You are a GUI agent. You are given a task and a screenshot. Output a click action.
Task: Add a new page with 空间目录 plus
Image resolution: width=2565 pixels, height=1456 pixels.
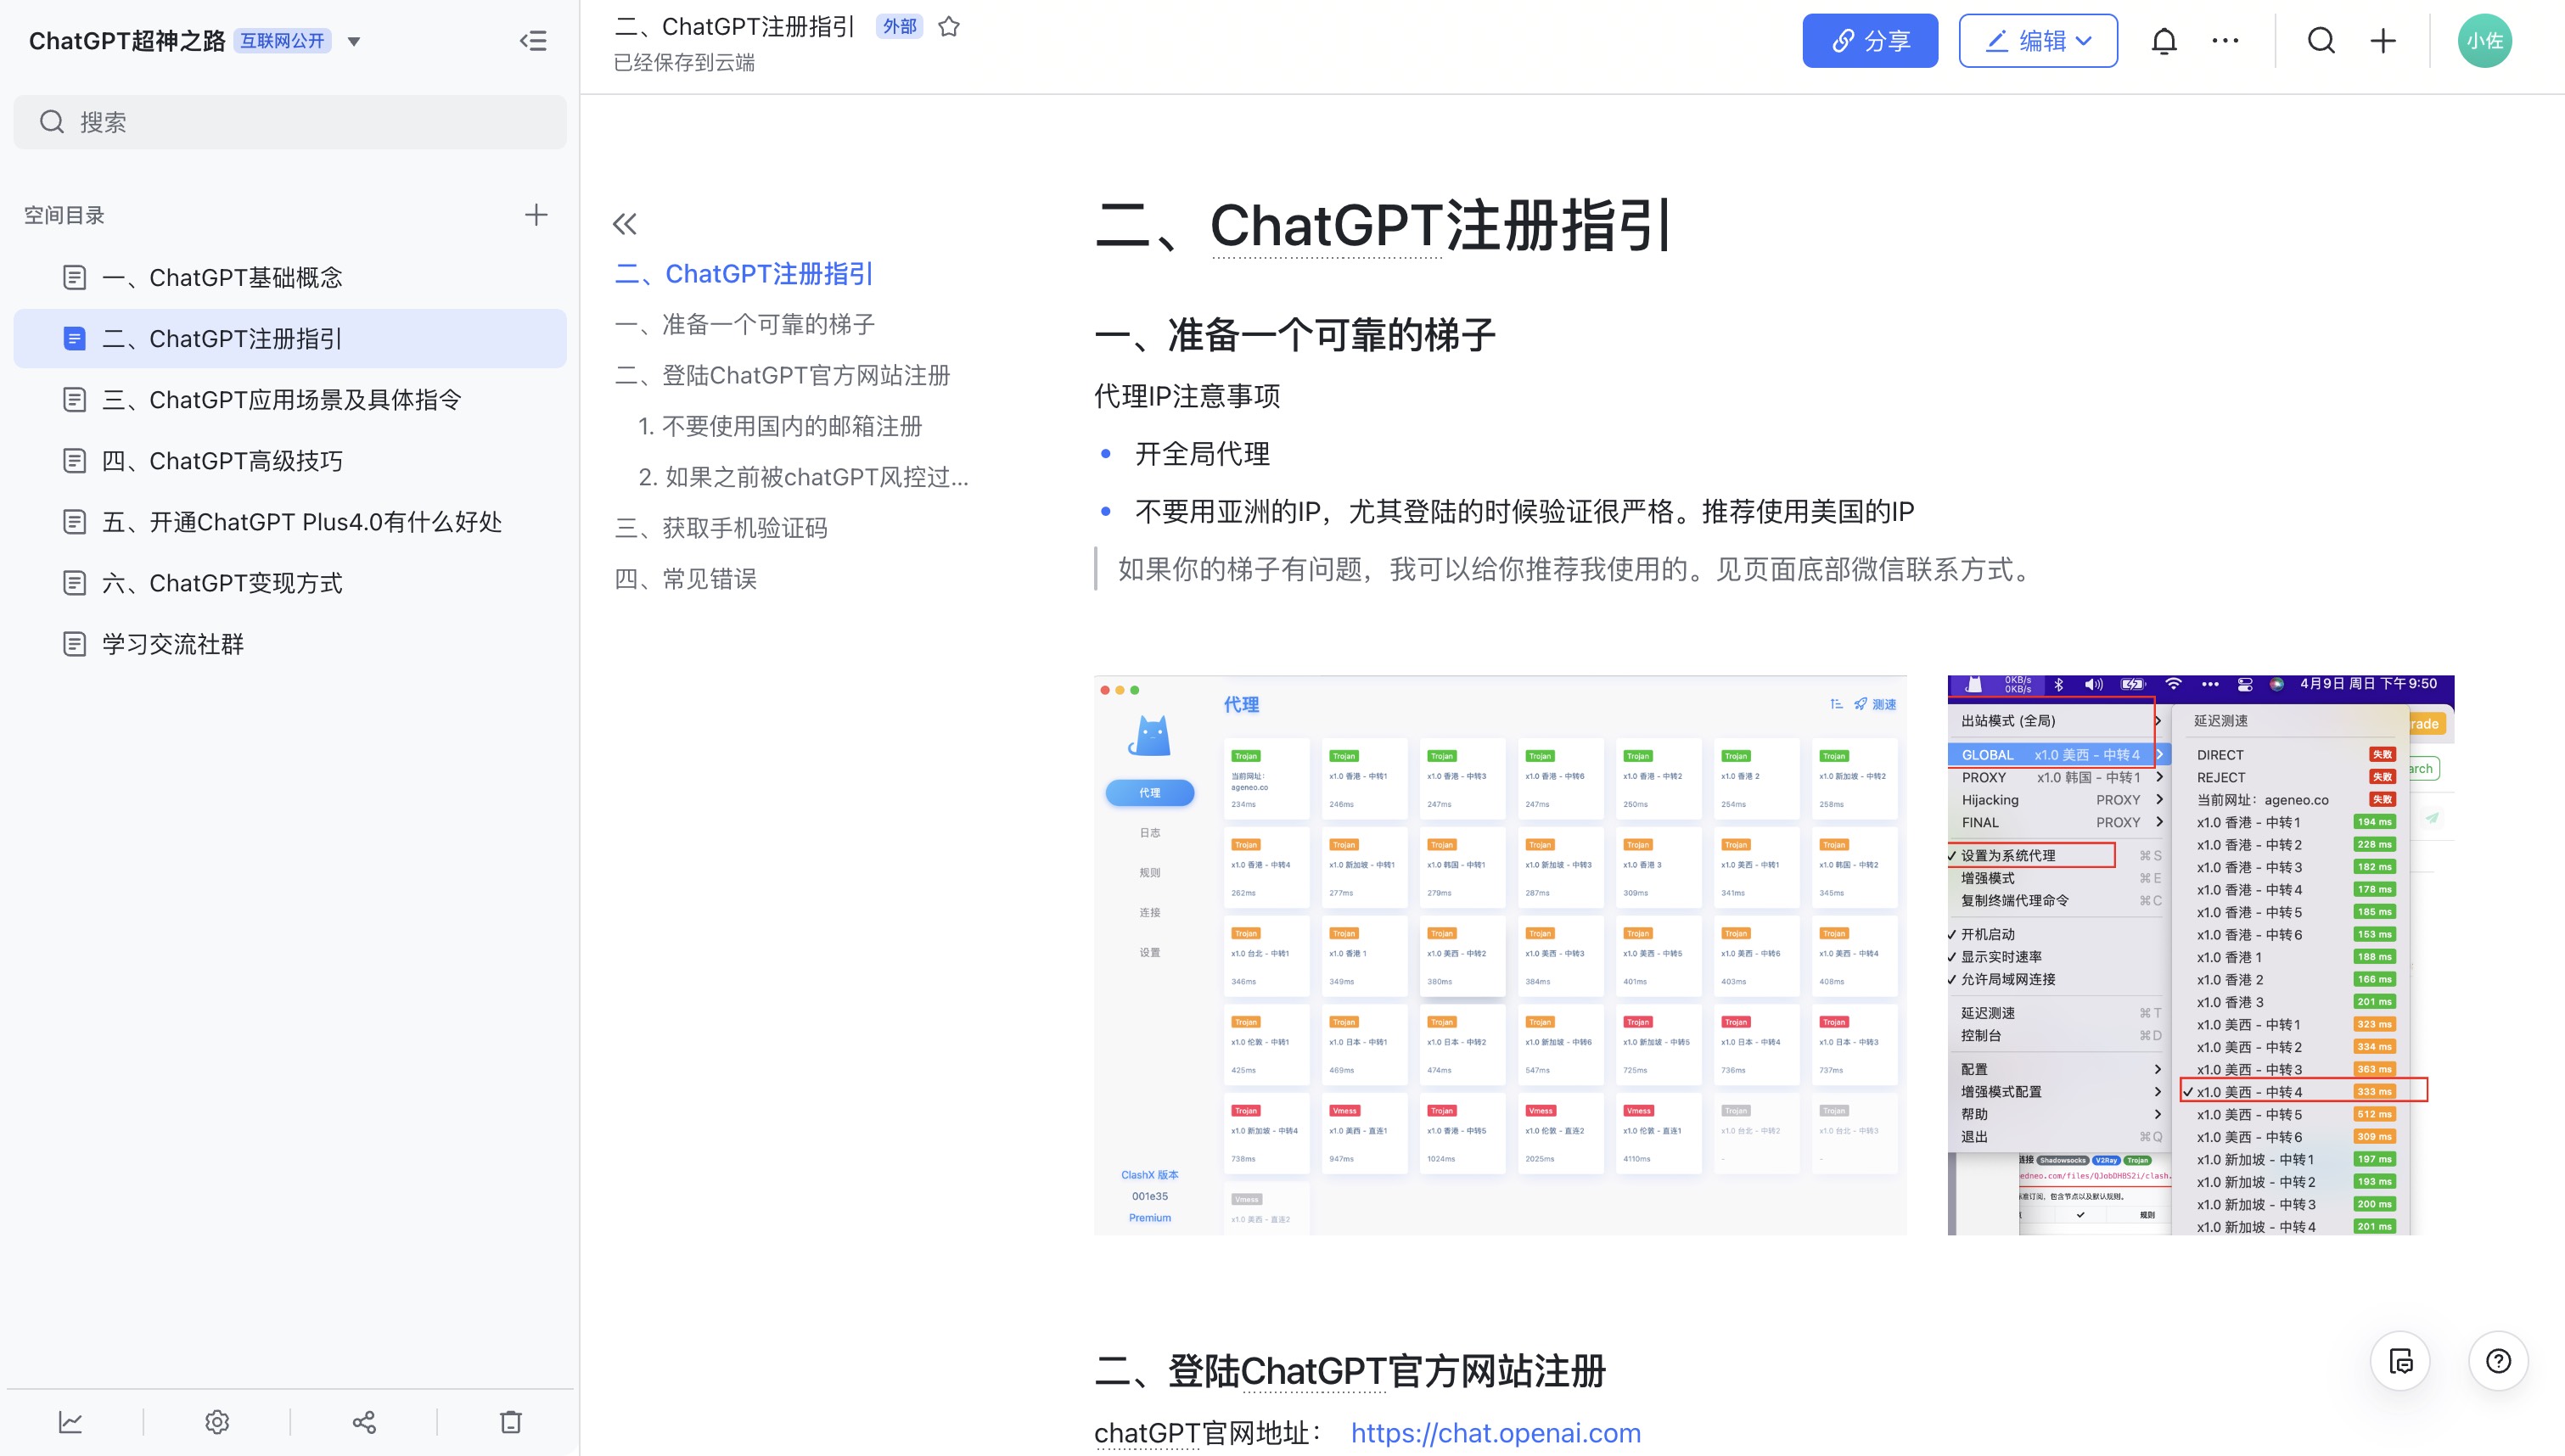[536, 215]
